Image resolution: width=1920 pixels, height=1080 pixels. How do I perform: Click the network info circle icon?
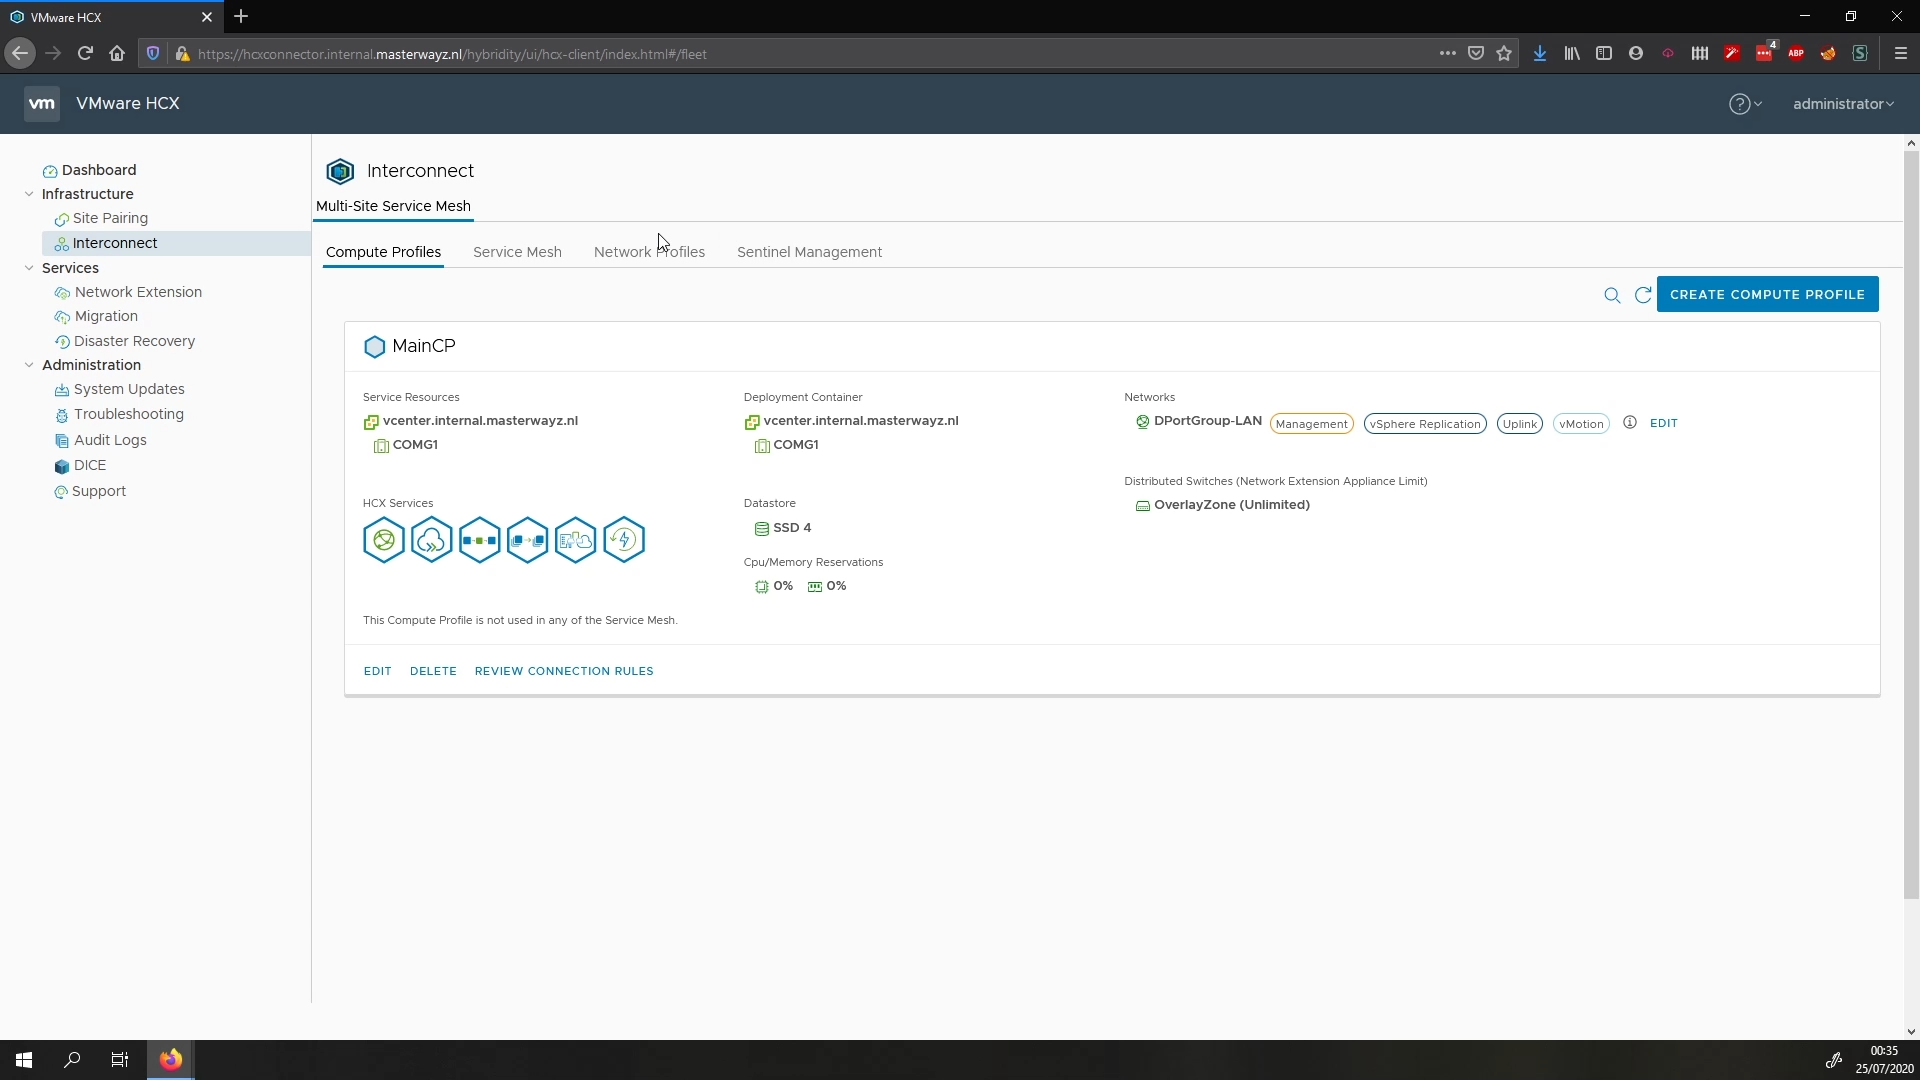(x=1629, y=423)
